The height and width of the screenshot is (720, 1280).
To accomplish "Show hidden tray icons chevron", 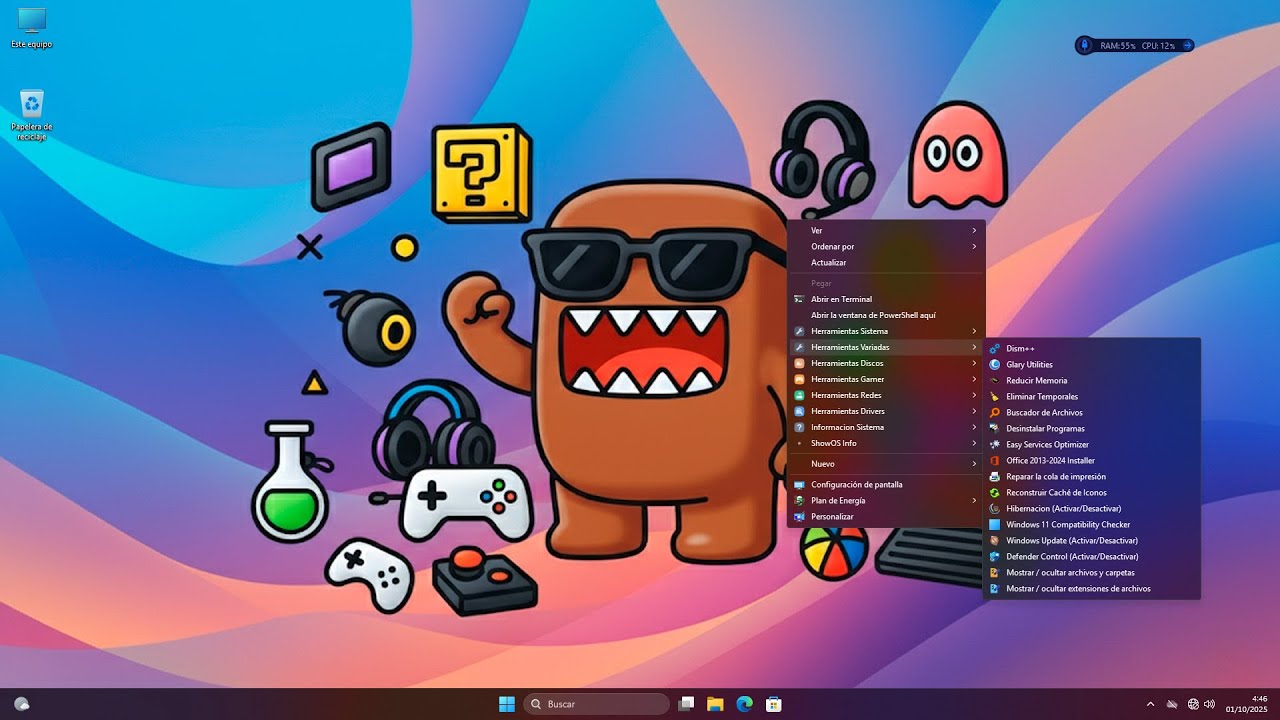I will click(1150, 704).
